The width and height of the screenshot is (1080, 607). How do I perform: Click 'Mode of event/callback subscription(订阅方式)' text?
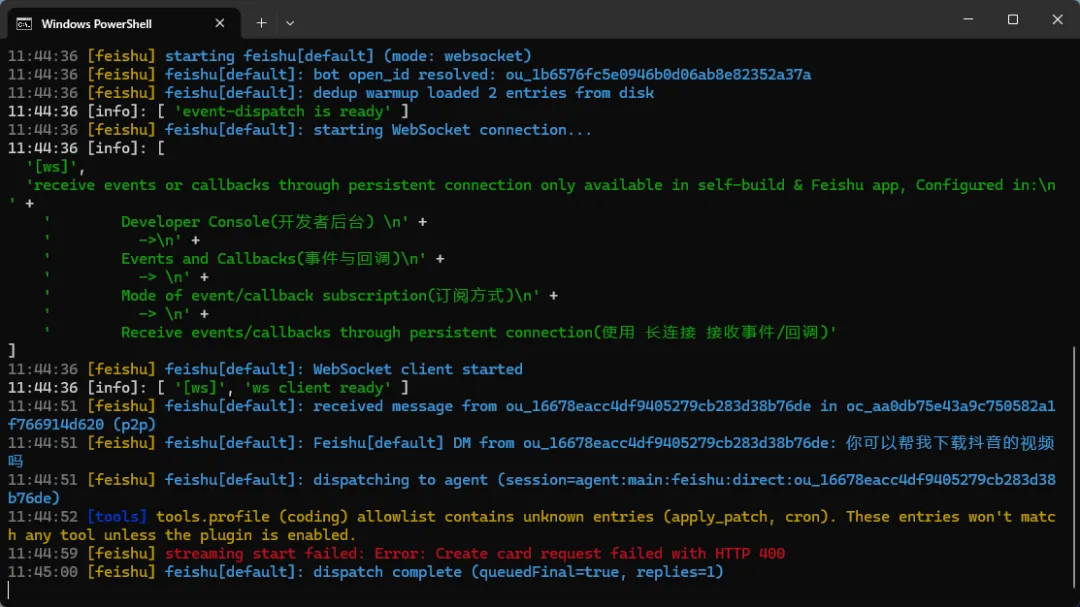click(x=318, y=296)
